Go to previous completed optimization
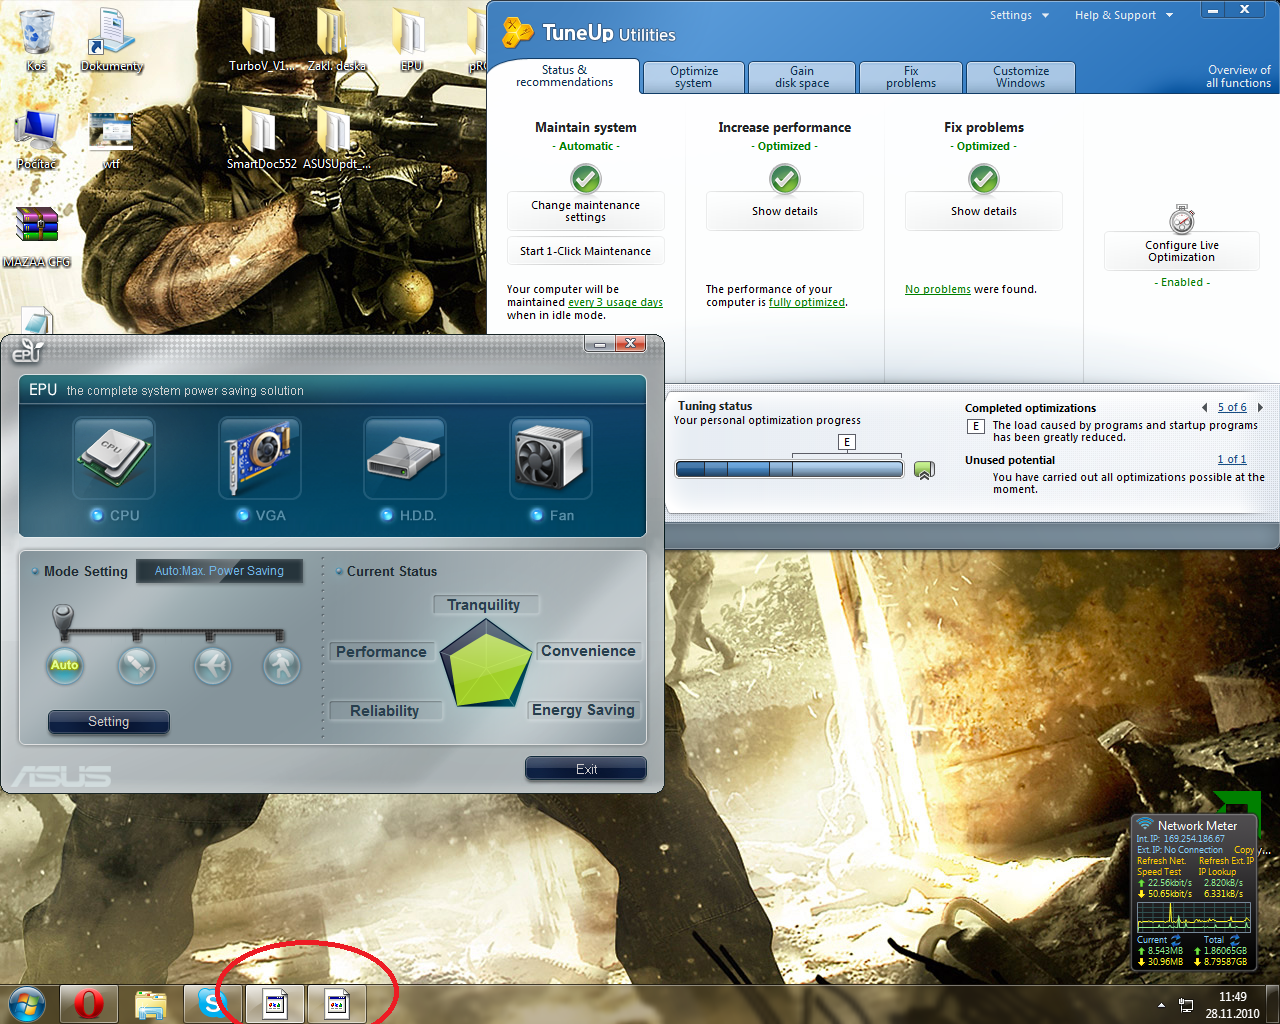The height and width of the screenshot is (1024, 1280). click(1205, 408)
